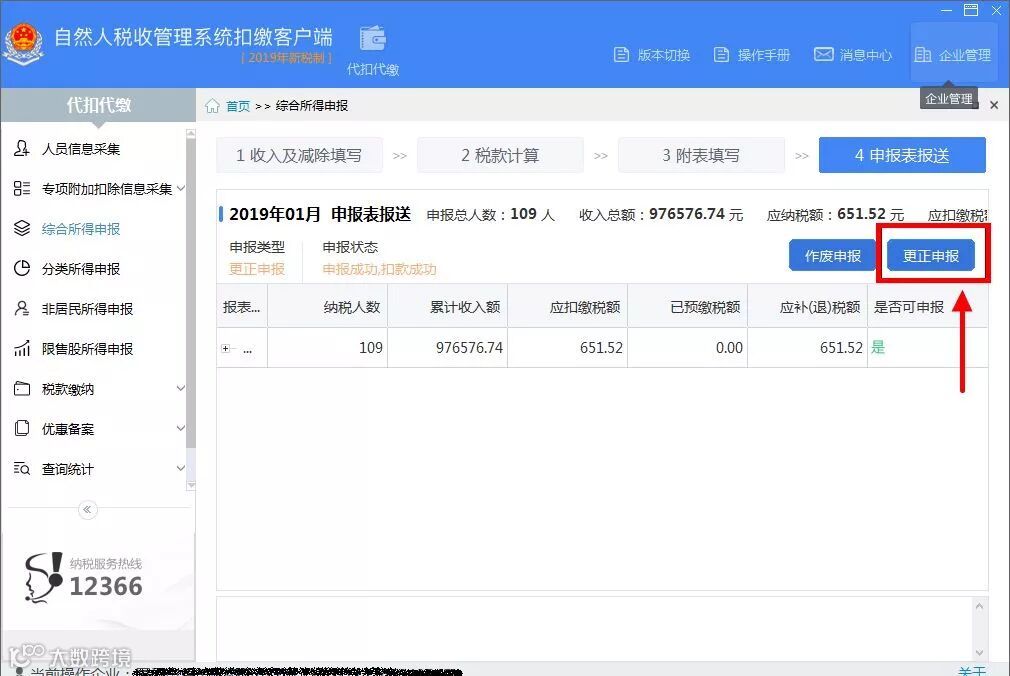Click the national tax emblem logo
The image size is (1010, 676).
click(24, 44)
